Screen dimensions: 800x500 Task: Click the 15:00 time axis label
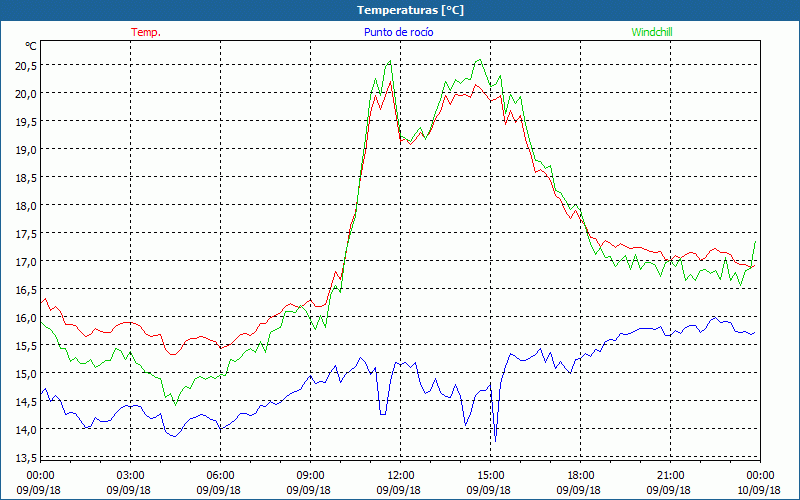(x=490, y=475)
